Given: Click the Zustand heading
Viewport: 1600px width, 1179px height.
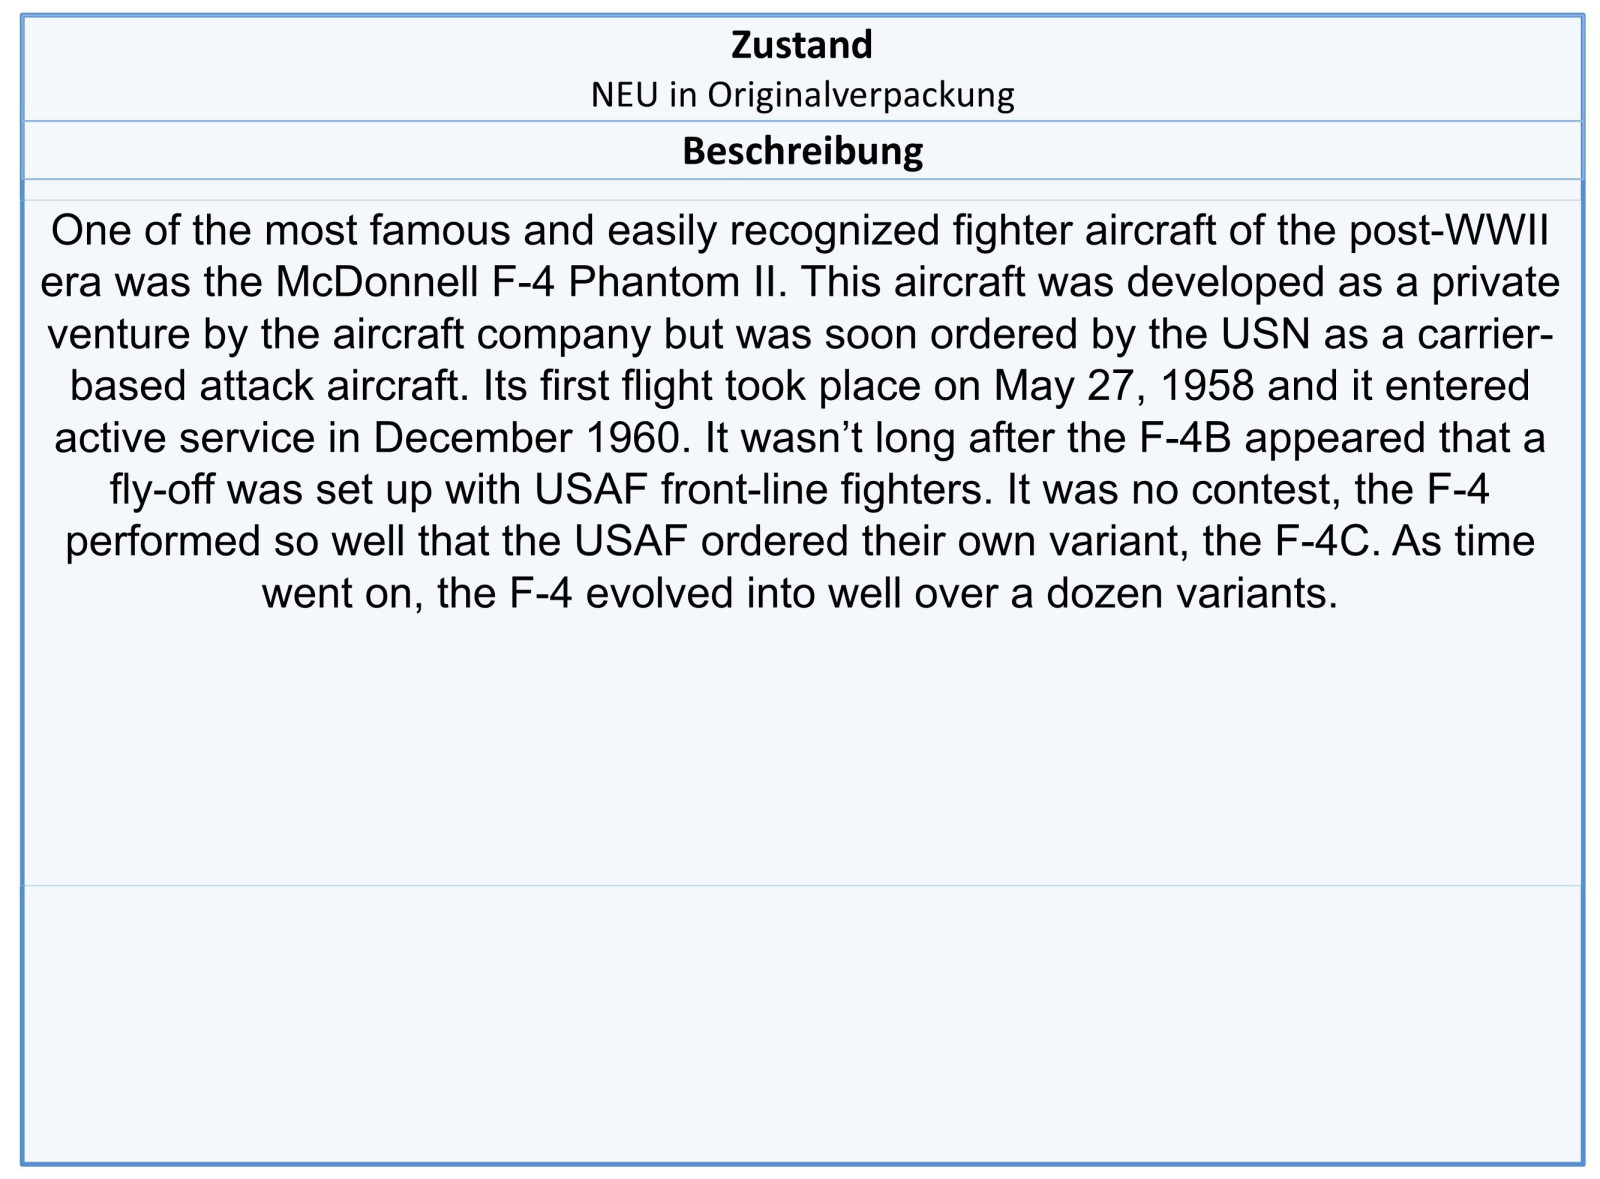Looking at the screenshot, I should (x=802, y=45).
